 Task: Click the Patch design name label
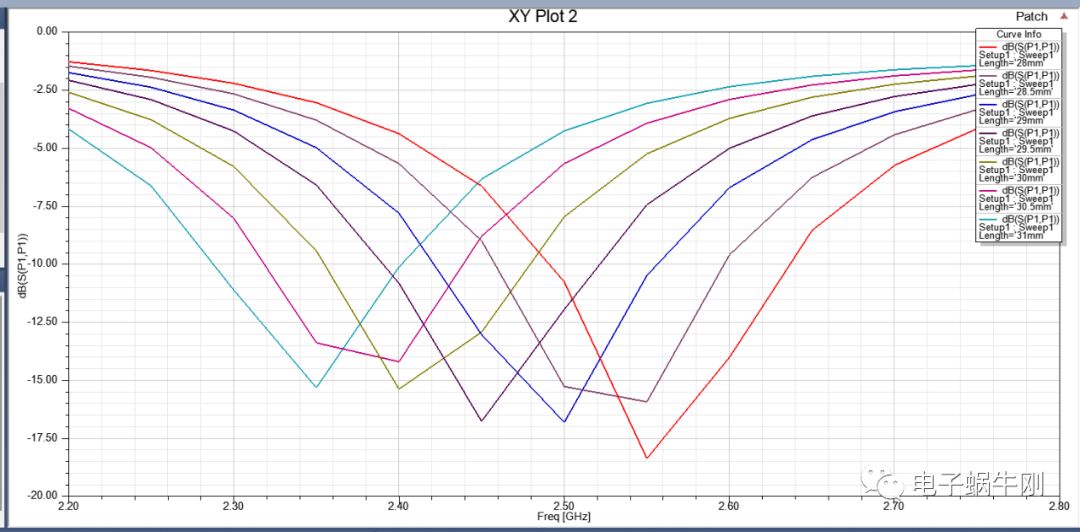click(x=1031, y=16)
